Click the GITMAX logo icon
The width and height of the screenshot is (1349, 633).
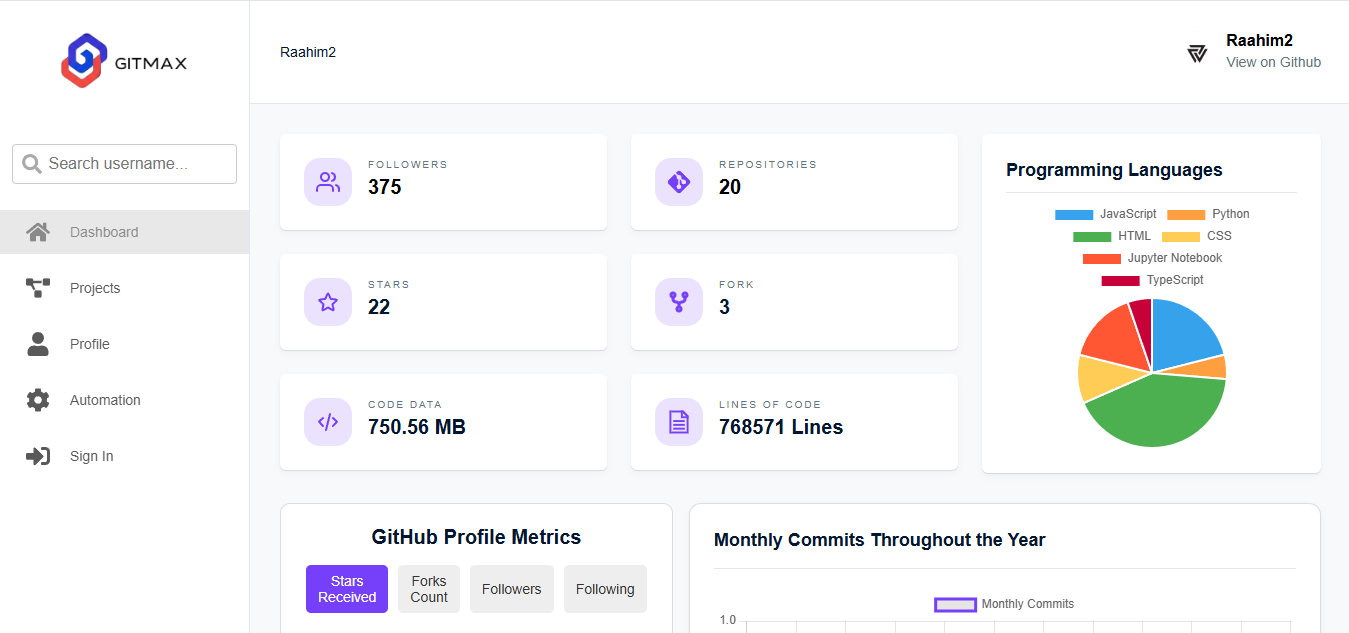tap(83, 60)
